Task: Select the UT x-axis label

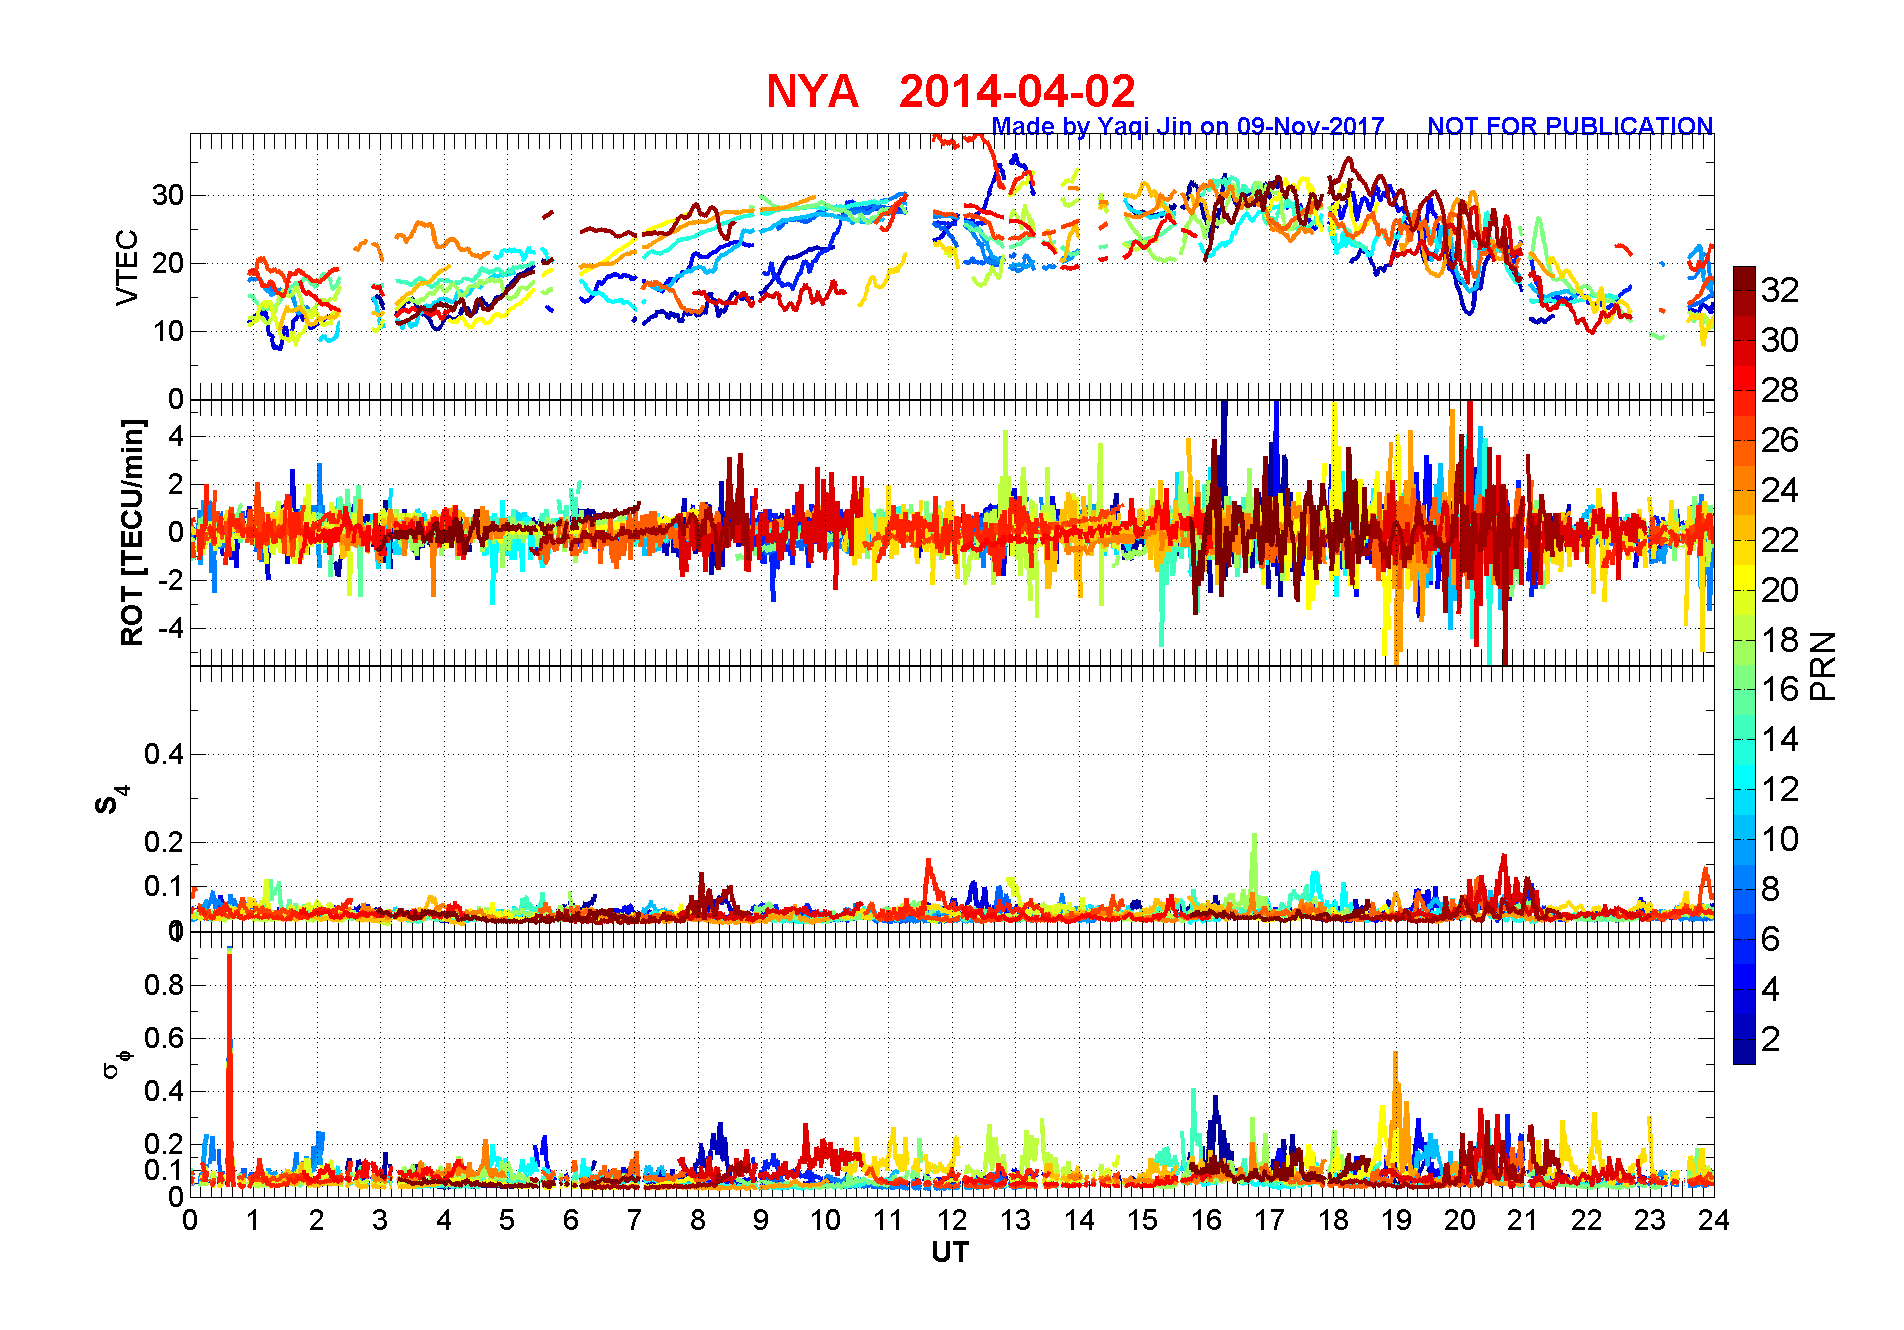Action: 950,1252
